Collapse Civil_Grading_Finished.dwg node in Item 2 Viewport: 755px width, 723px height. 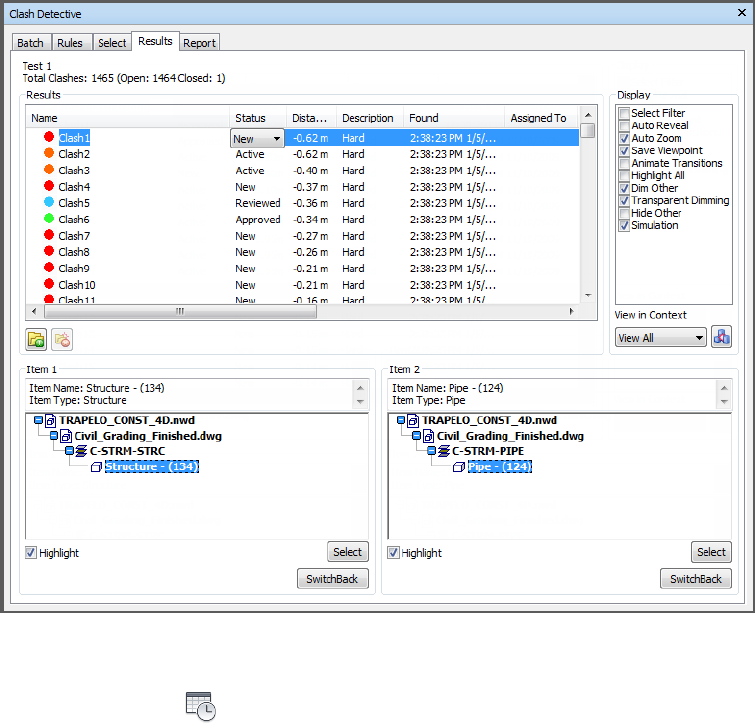click(417, 436)
